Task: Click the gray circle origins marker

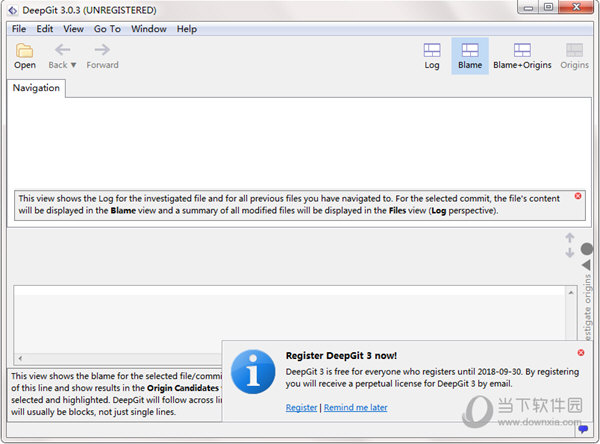Action: pos(587,249)
